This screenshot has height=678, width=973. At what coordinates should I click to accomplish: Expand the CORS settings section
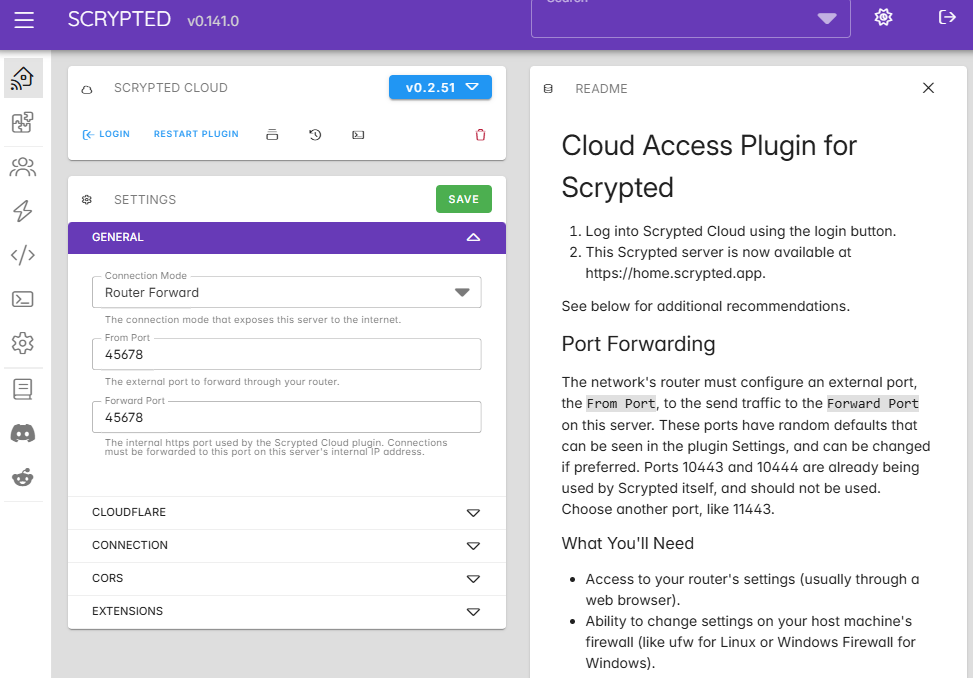[286, 579]
